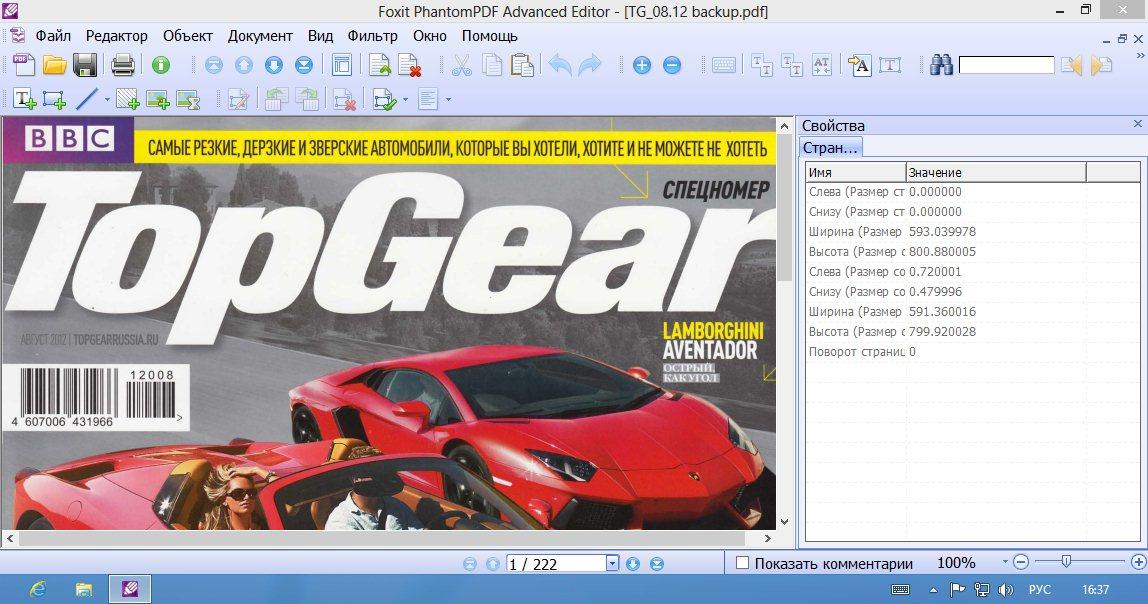Click the select-objects checkmark tool
The image size is (1148, 604).
click(384, 99)
